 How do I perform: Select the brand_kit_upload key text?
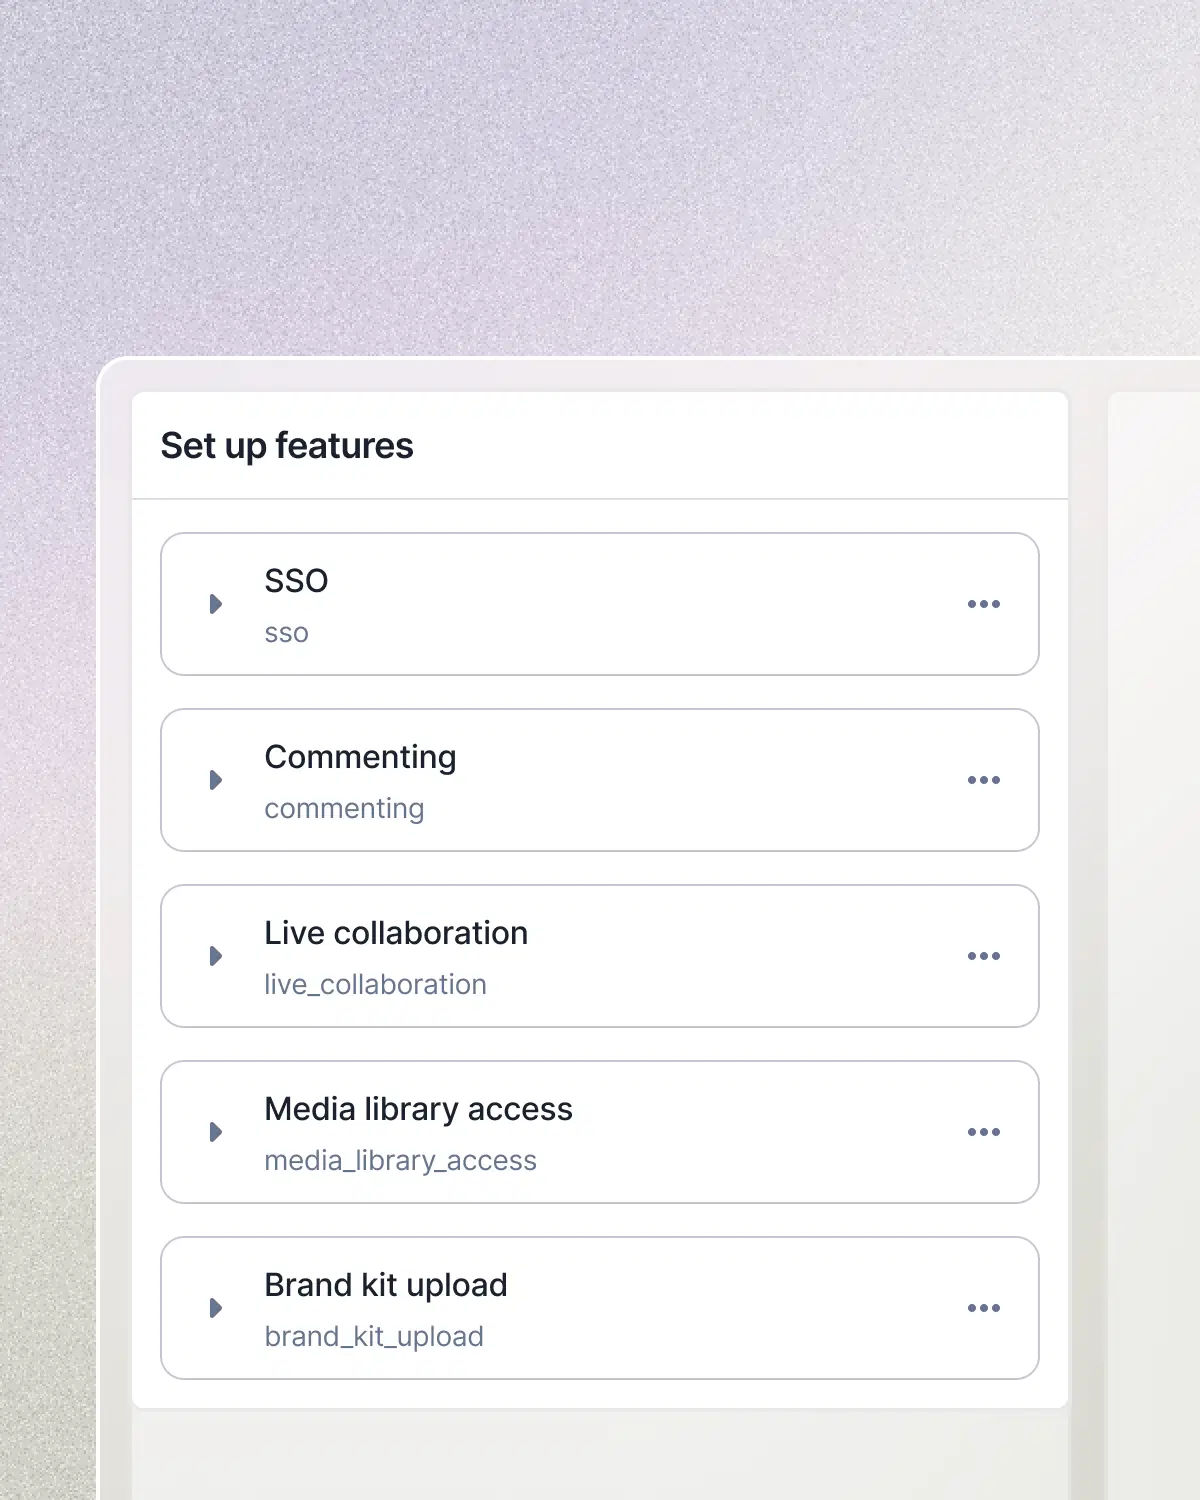coord(374,1336)
